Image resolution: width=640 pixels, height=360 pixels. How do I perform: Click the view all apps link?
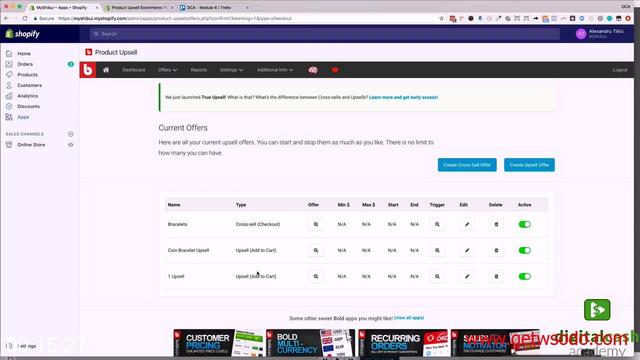(x=409, y=318)
